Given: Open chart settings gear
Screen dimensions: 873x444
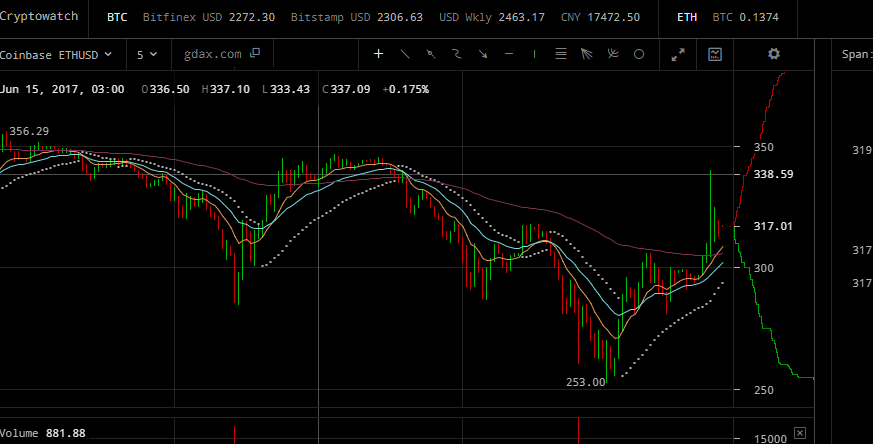Looking at the screenshot, I should 774,54.
